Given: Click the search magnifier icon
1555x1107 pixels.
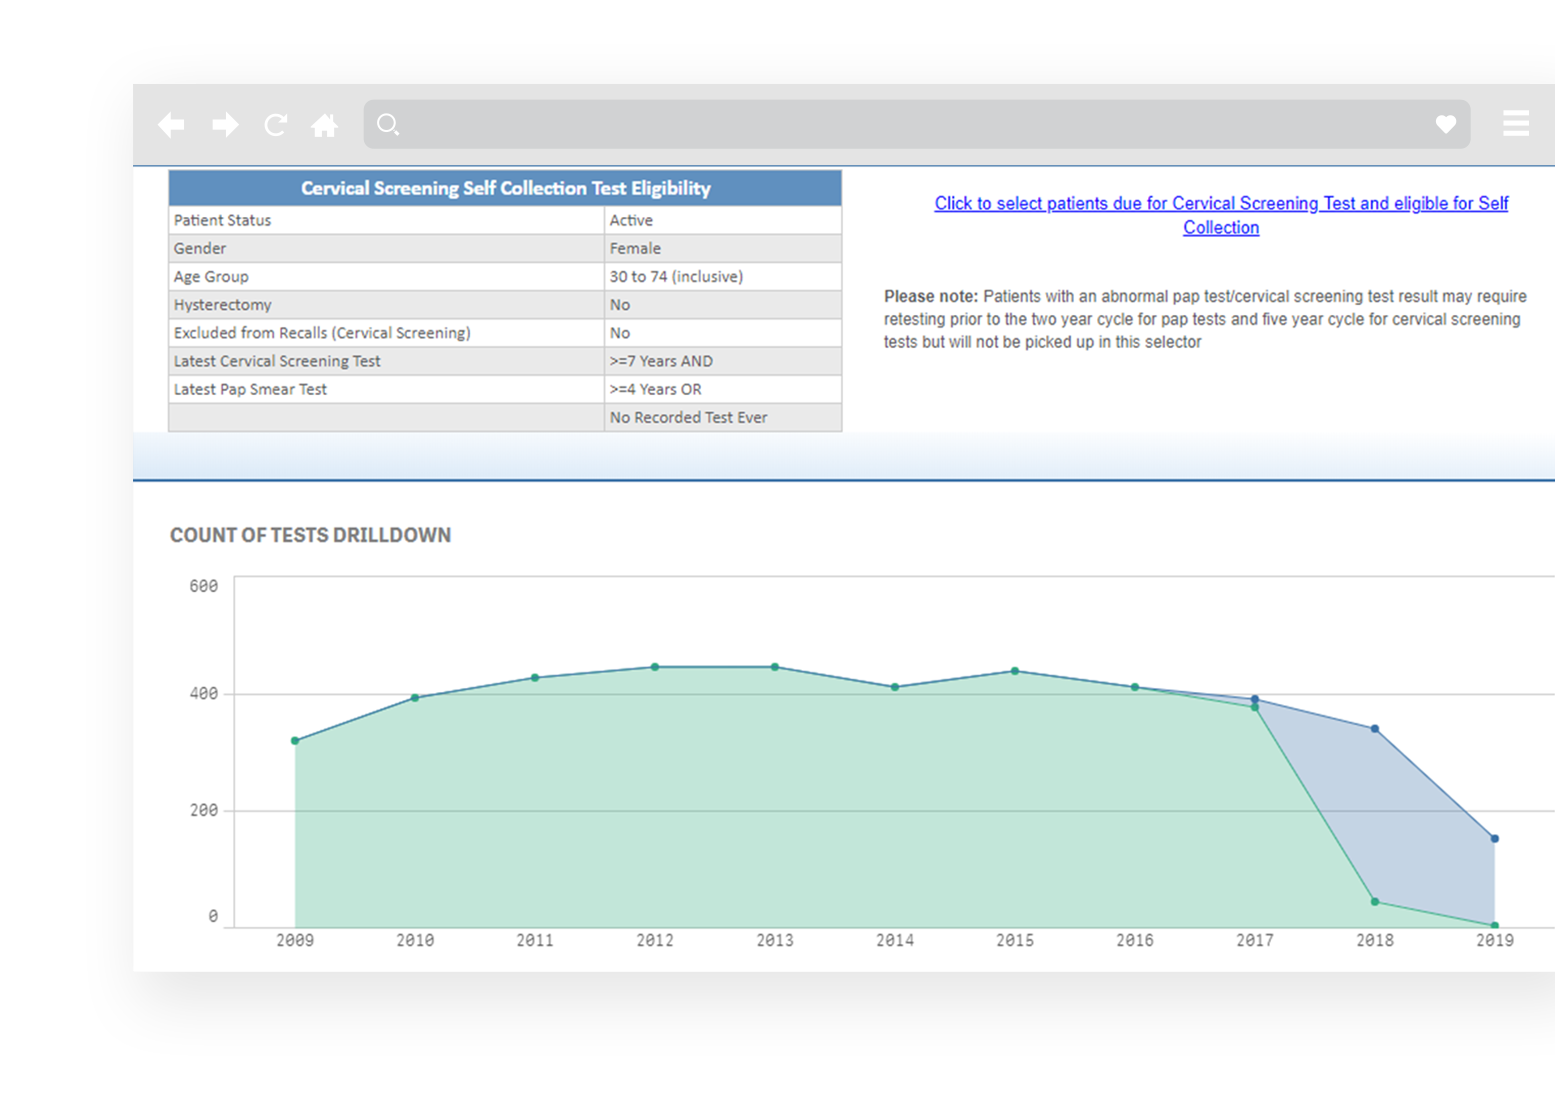Looking at the screenshot, I should click(x=388, y=125).
